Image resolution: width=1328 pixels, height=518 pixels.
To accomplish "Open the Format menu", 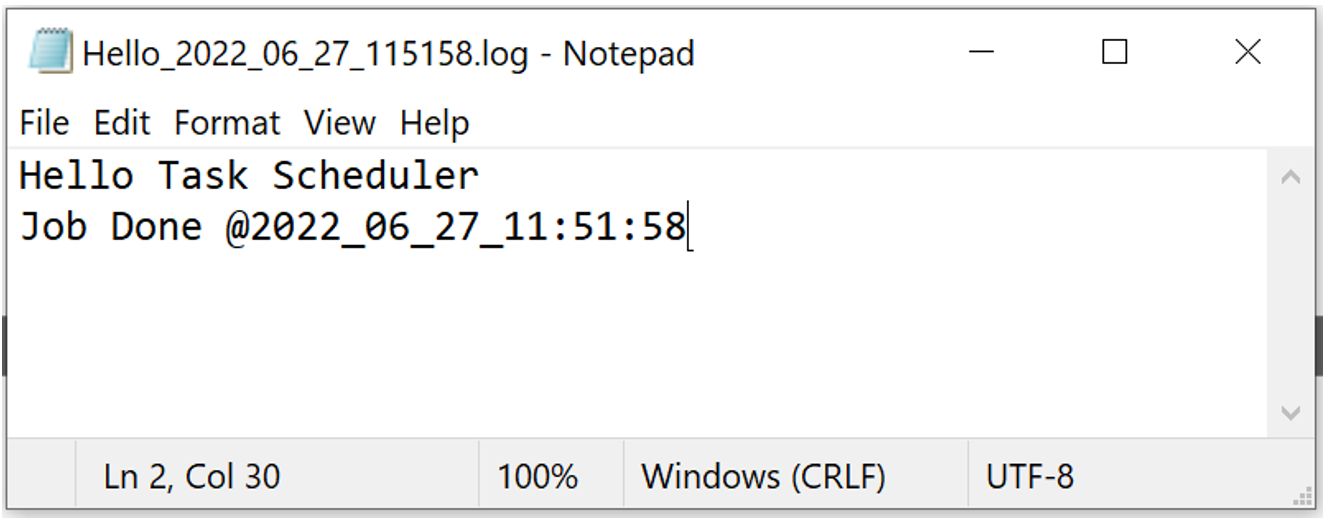I will coord(227,123).
